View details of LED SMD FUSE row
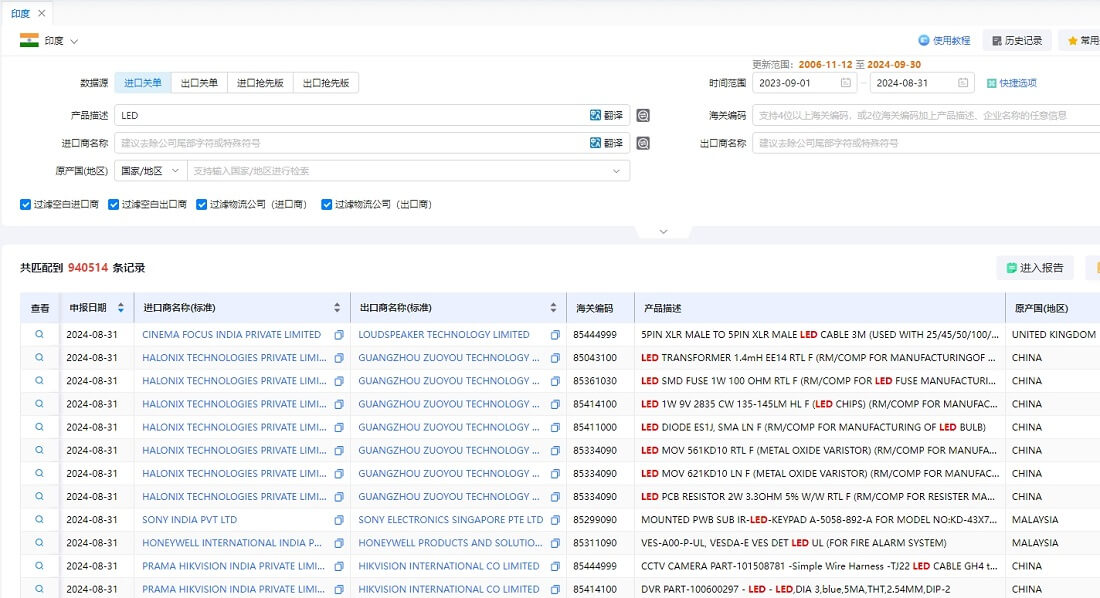The image size is (1100, 598). coord(39,380)
